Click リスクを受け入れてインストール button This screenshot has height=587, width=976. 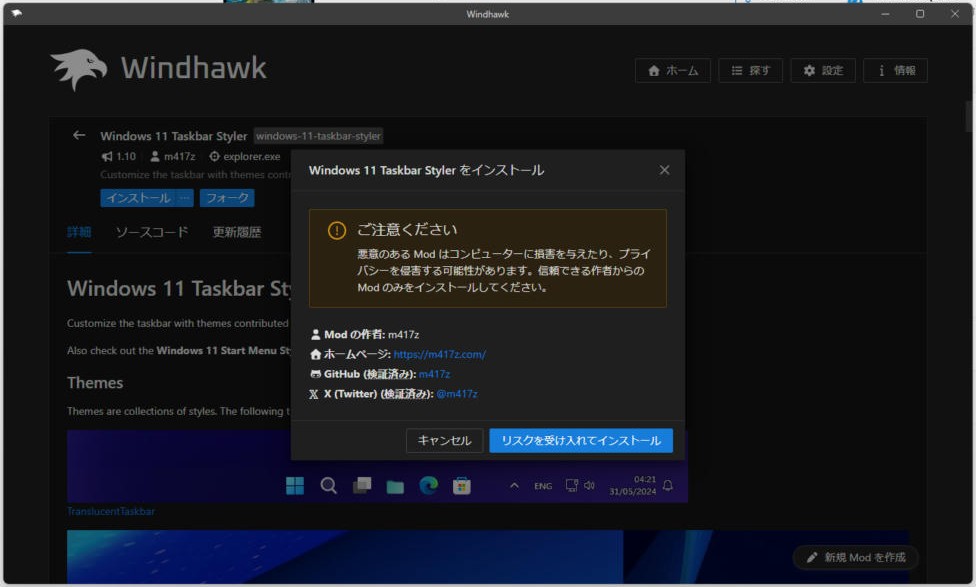point(581,441)
